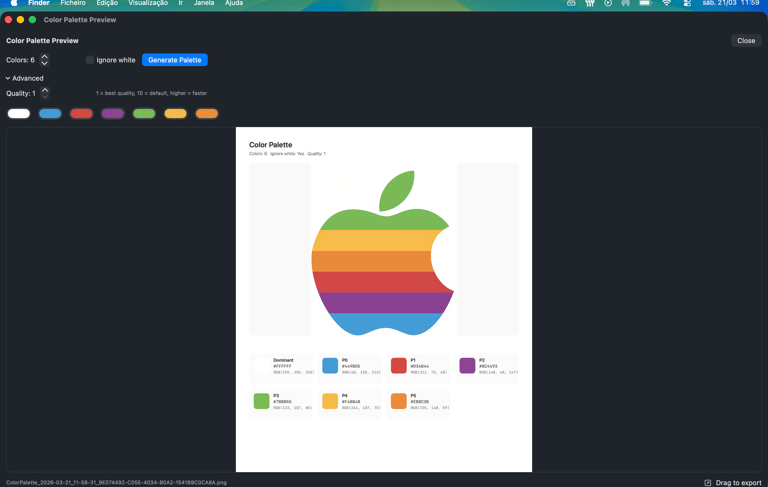
Task: Select the blue palette pill
Action: pyautogui.click(x=50, y=114)
